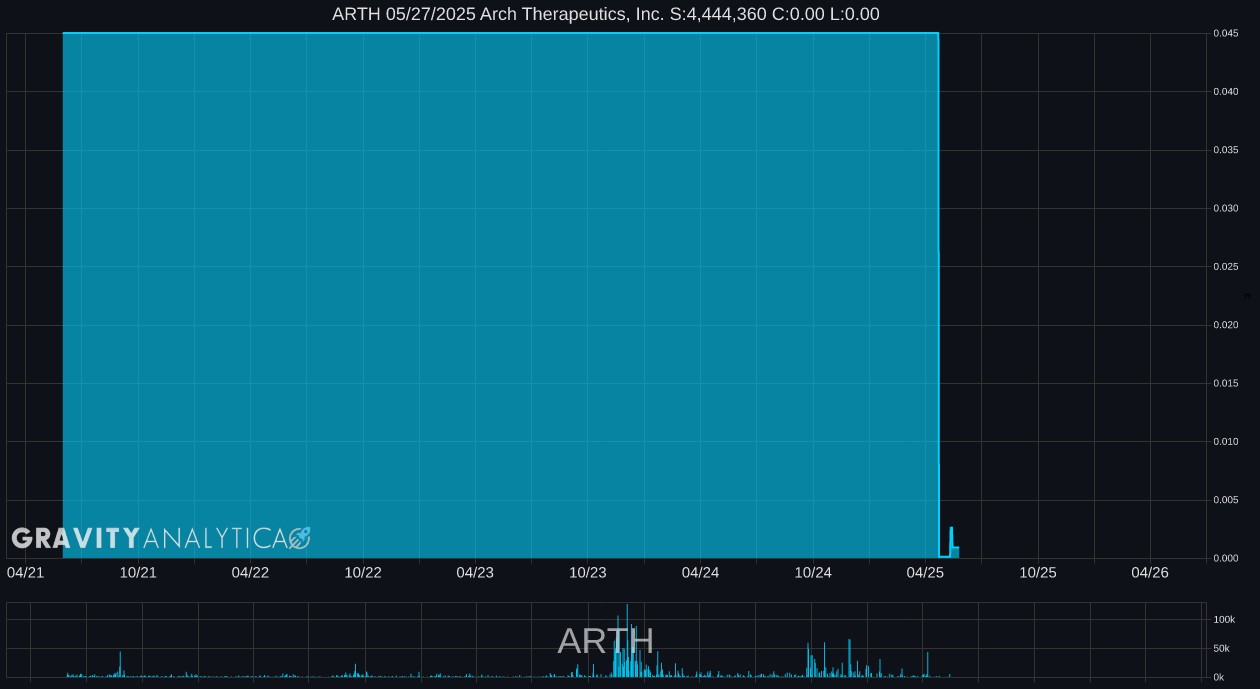Click the 10/21 date axis label

tap(138, 572)
